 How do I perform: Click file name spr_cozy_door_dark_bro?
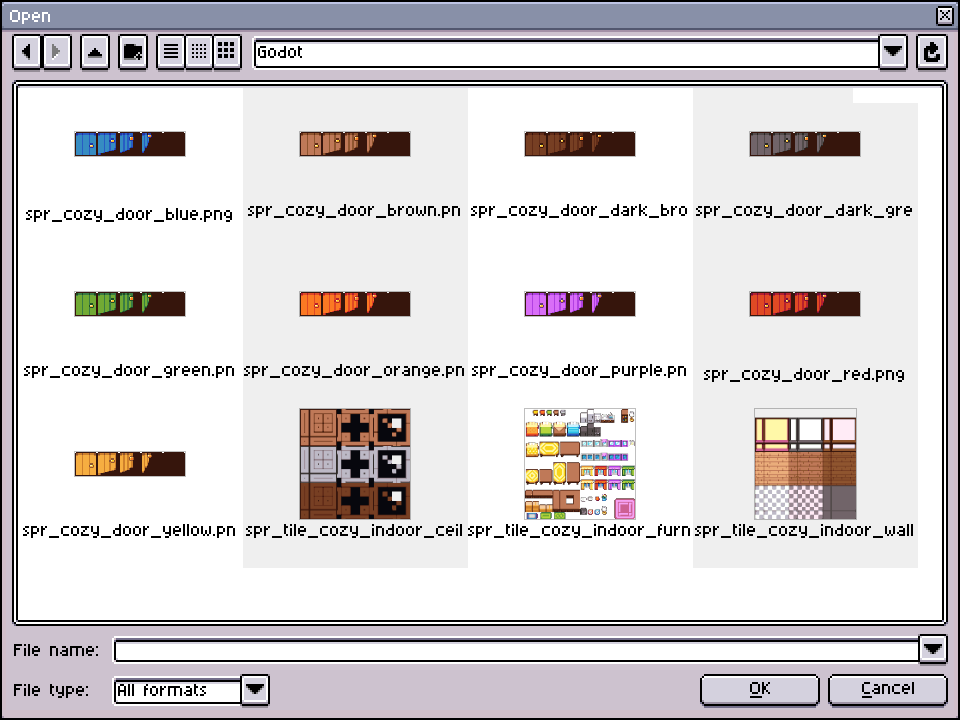tap(579, 211)
